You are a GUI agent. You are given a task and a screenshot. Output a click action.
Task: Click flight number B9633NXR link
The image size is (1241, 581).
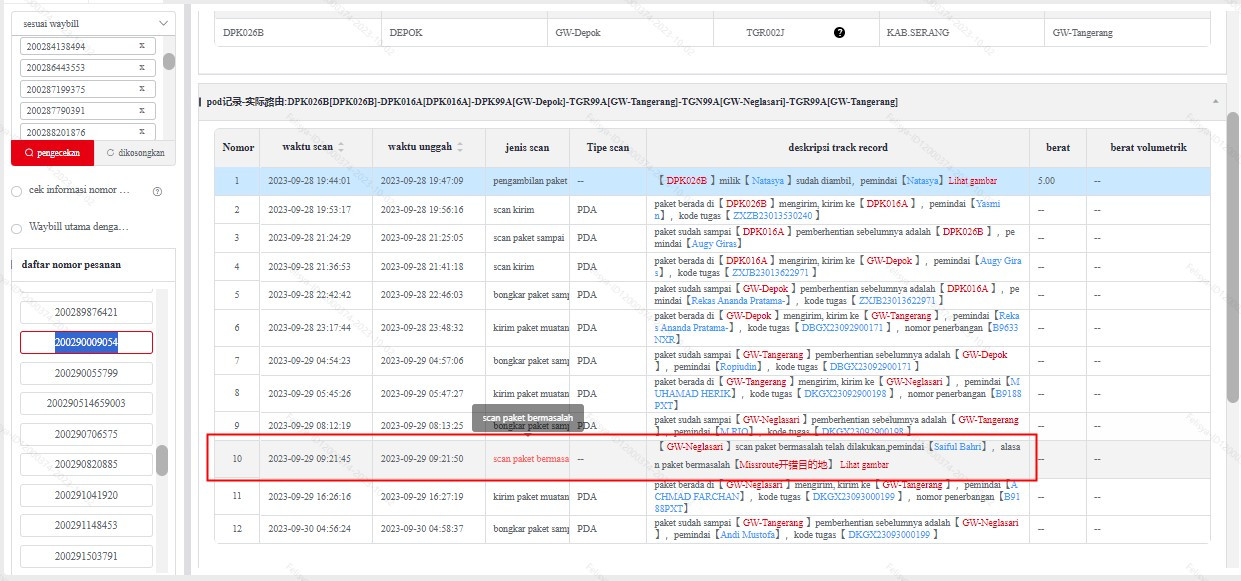click(x=836, y=333)
